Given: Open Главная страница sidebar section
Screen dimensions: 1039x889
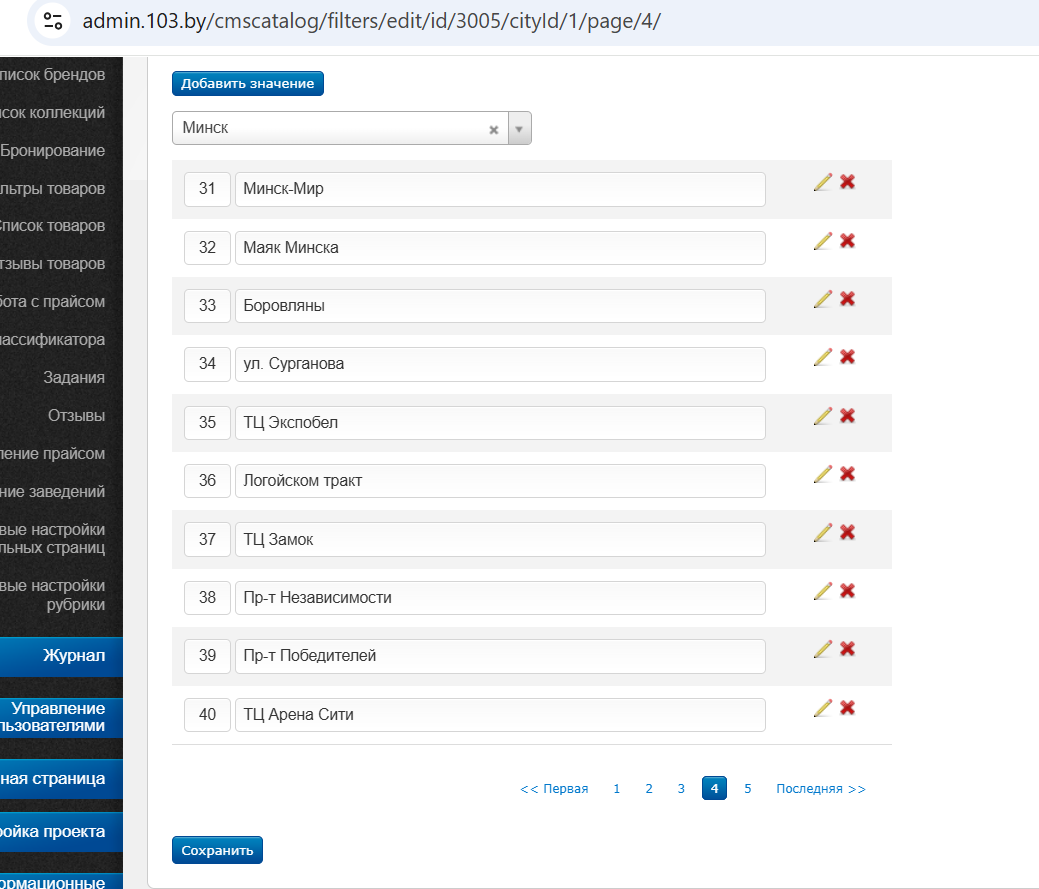Looking at the screenshot, I should click(x=61, y=778).
